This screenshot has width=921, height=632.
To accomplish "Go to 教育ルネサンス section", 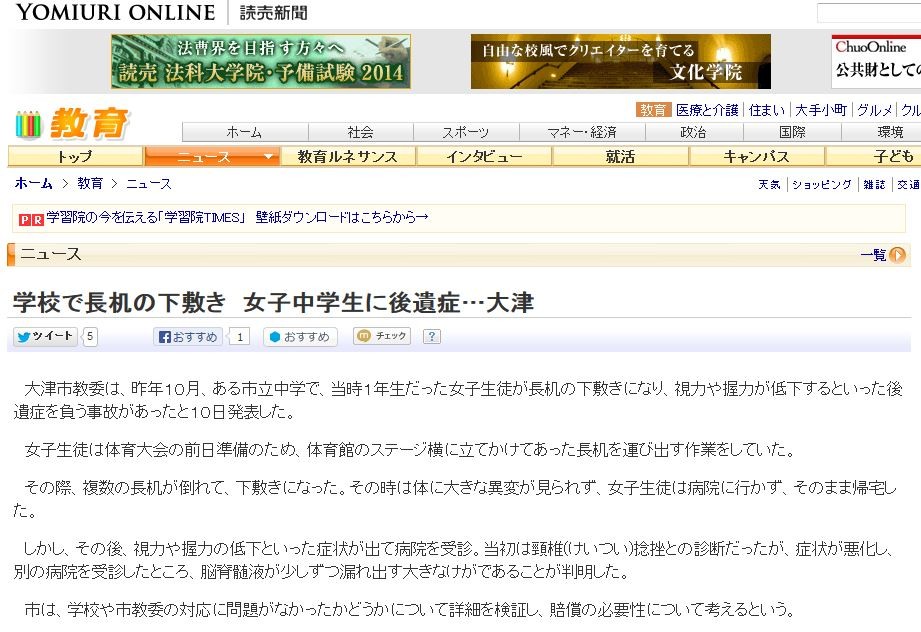I will (348, 156).
